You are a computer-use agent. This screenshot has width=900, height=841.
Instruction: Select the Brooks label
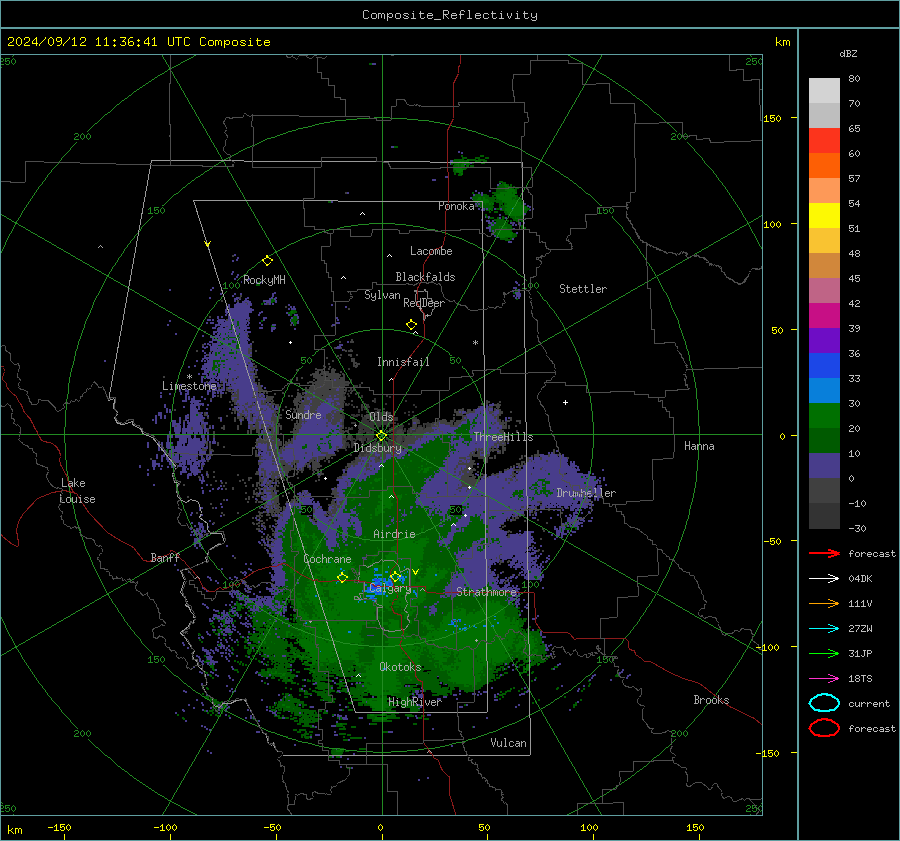pos(711,700)
